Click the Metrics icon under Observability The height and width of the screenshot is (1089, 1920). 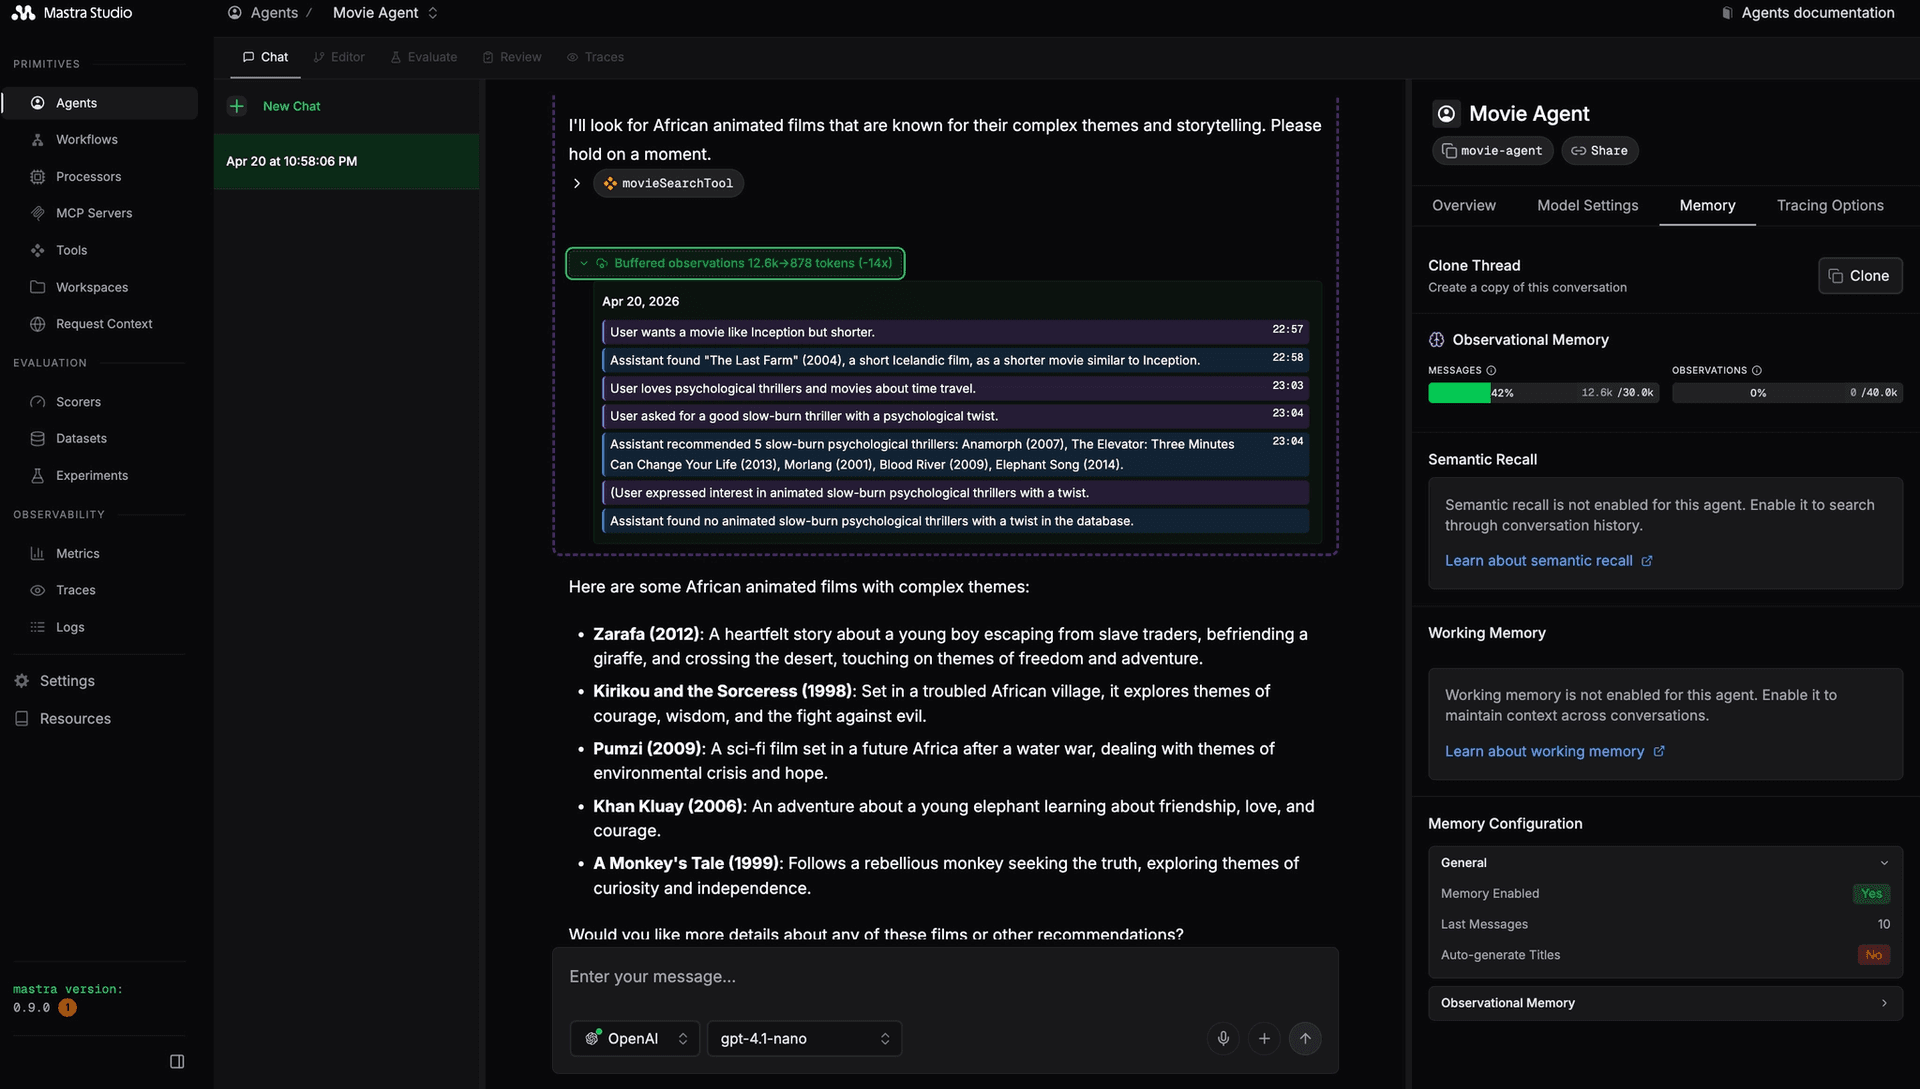[x=36, y=553]
